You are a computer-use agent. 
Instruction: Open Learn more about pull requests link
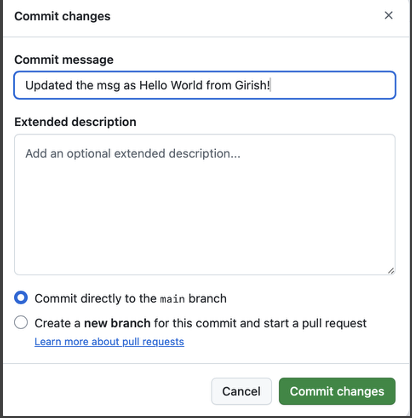coord(109,342)
